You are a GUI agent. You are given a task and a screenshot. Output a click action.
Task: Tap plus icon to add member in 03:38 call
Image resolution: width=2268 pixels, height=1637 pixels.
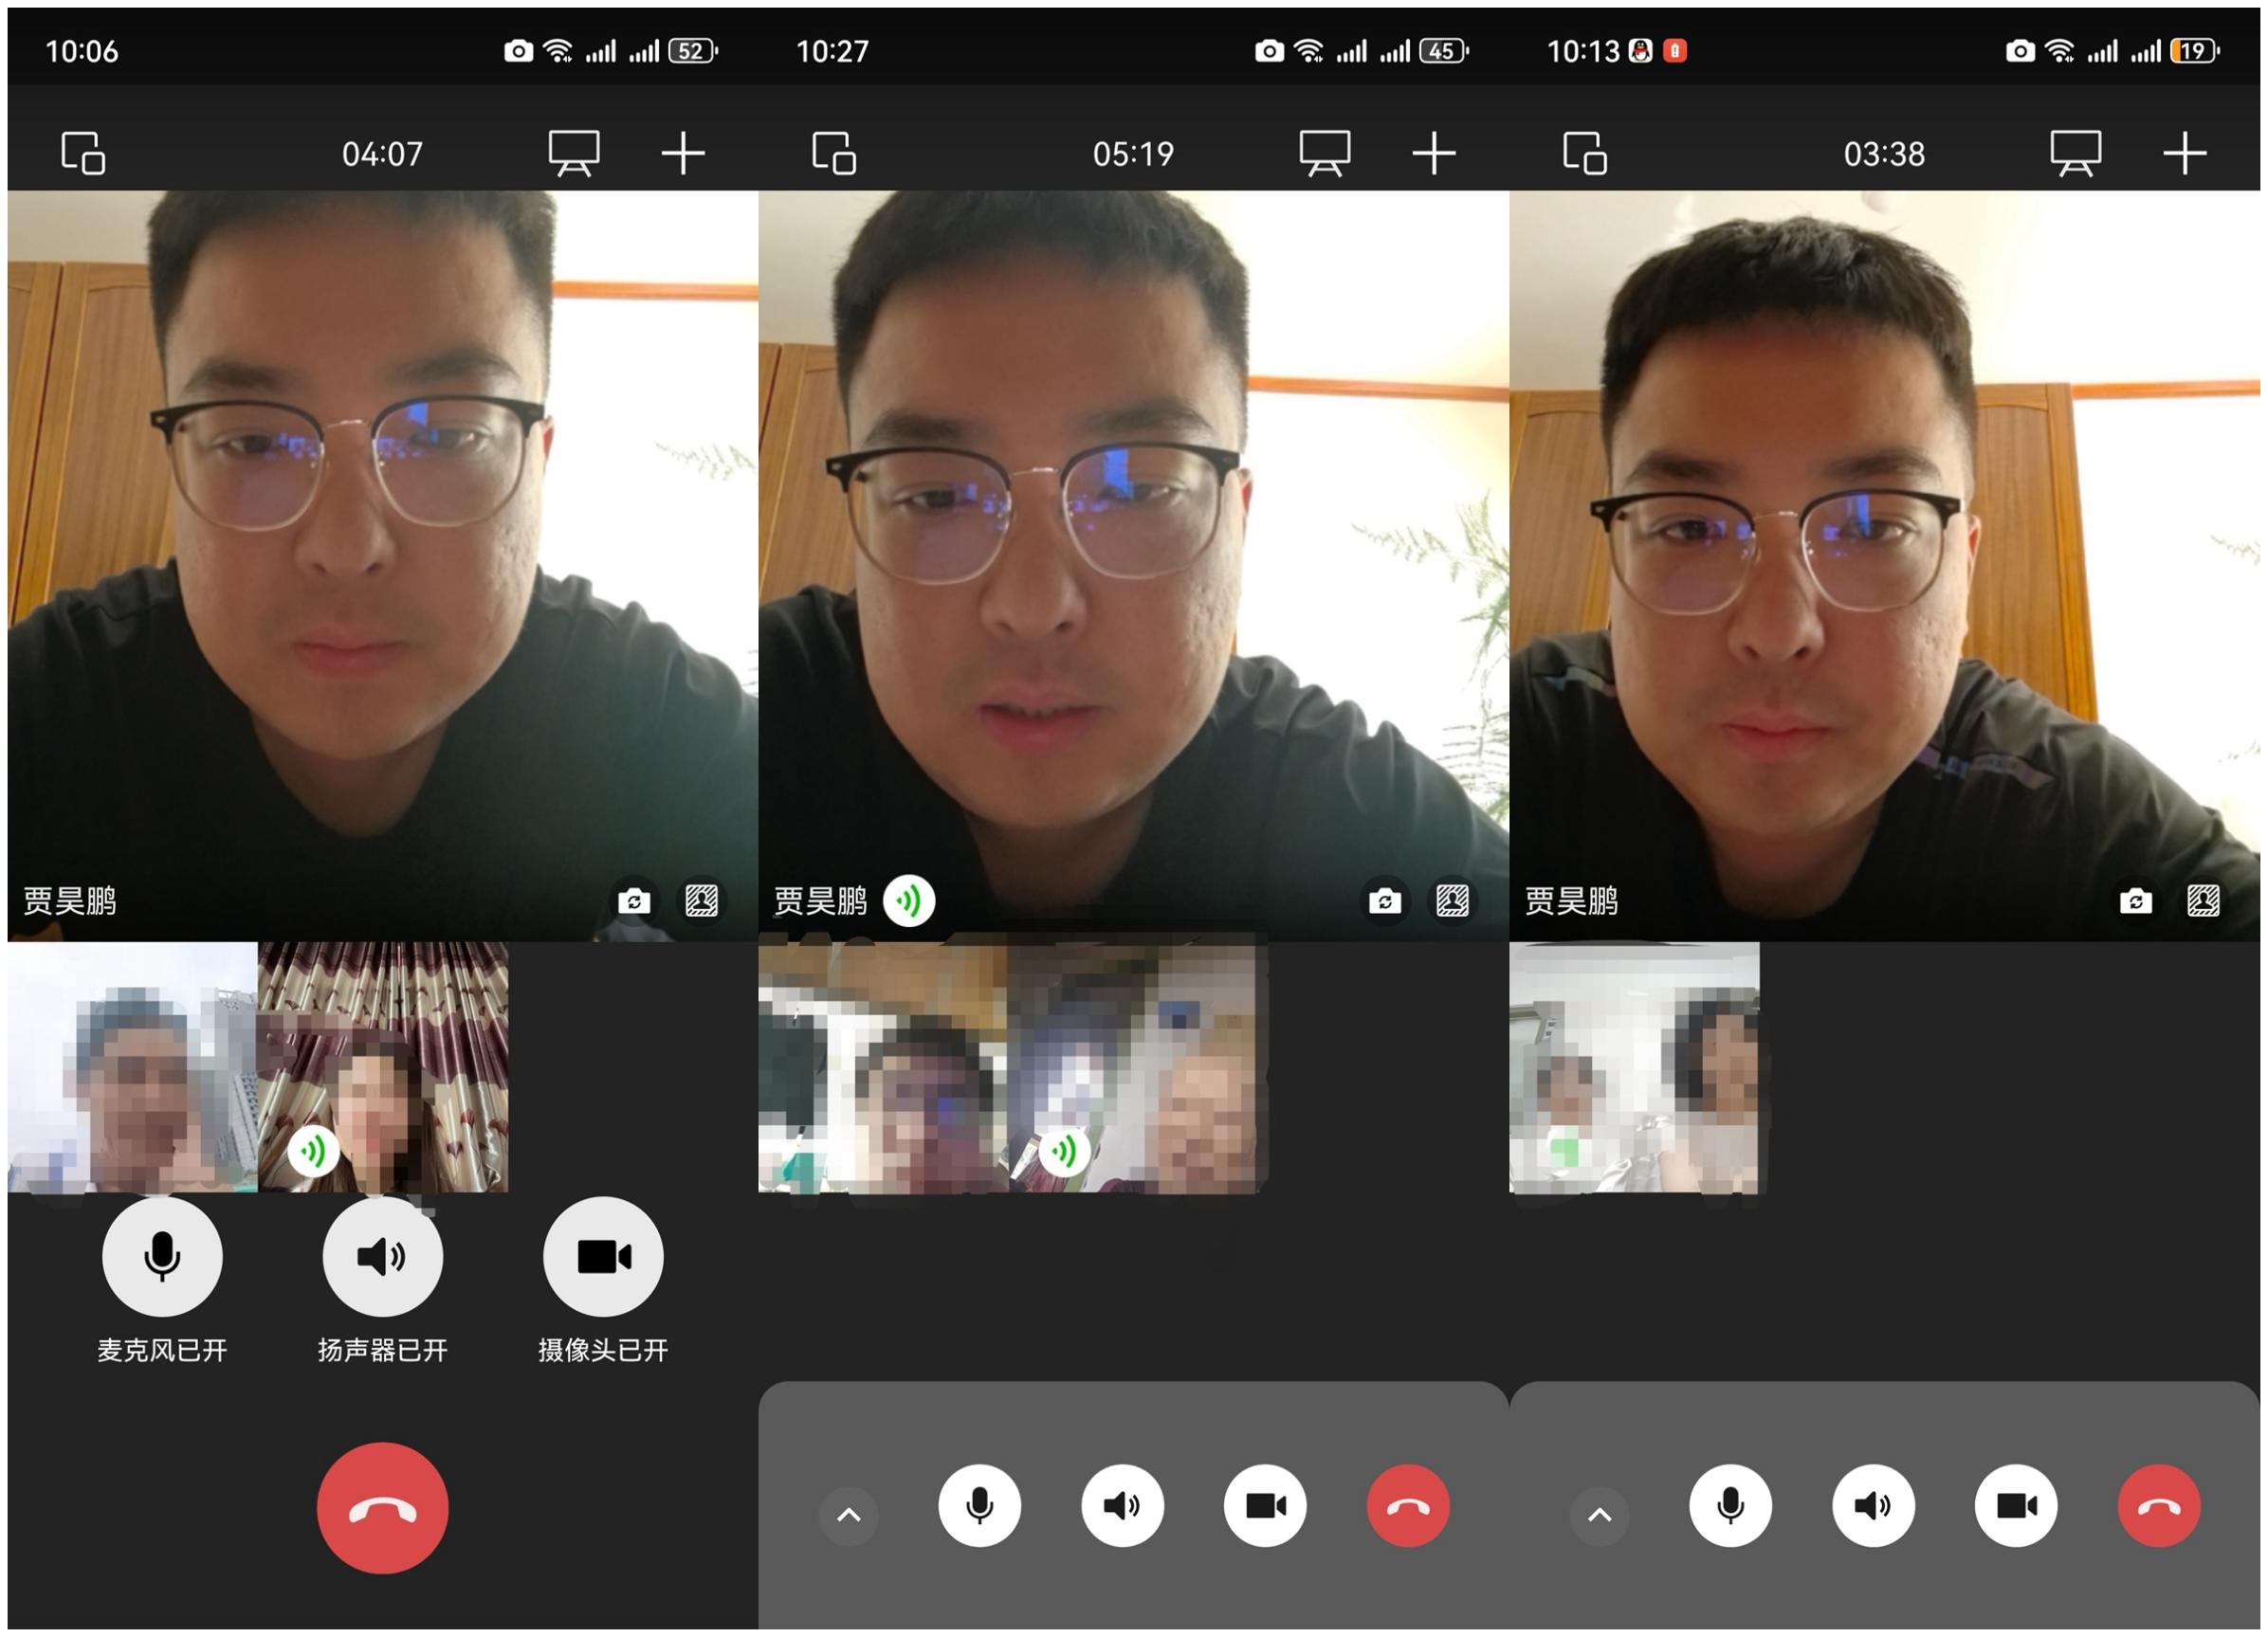coord(2184,153)
